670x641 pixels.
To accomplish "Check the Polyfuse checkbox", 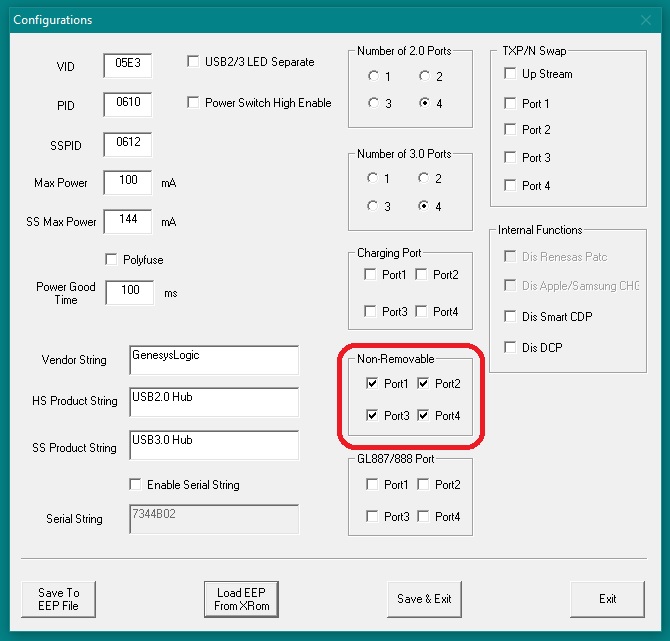I will point(111,260).
